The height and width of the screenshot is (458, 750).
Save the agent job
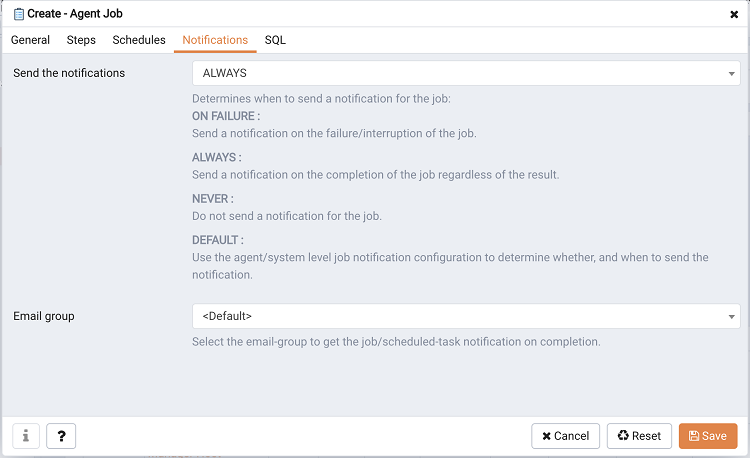point(708,436)
